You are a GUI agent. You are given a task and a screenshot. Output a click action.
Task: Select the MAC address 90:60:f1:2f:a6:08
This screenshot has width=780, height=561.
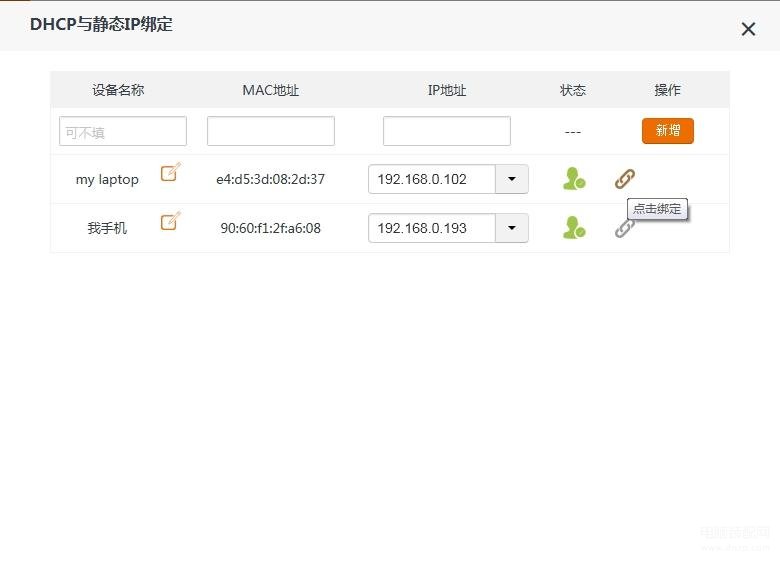271,228
